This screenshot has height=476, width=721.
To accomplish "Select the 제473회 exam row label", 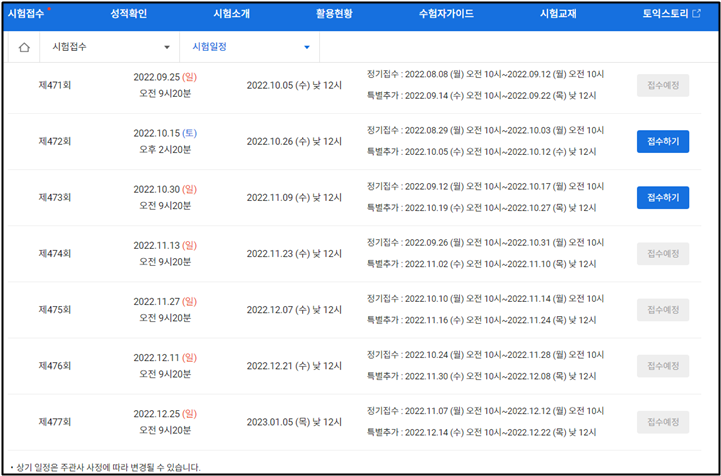I will pyautogui.click(x=54, y=198).
